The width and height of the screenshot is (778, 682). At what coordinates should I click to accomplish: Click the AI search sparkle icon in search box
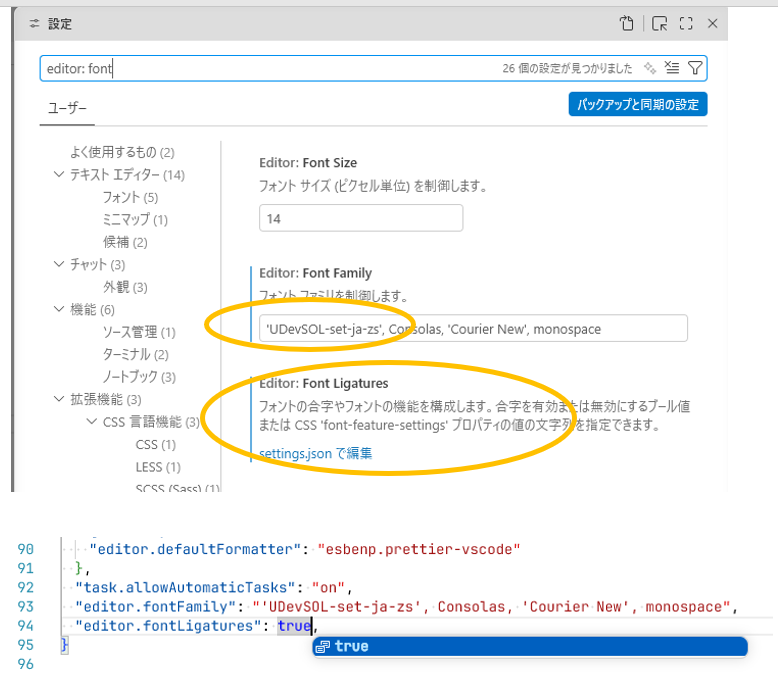point(650,68)
